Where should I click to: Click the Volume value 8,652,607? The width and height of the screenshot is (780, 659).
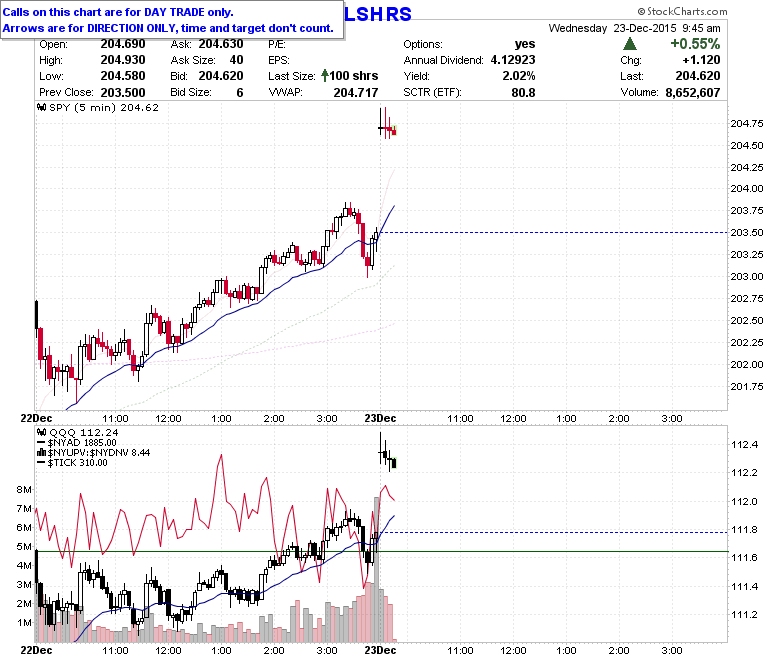[693, 93]
